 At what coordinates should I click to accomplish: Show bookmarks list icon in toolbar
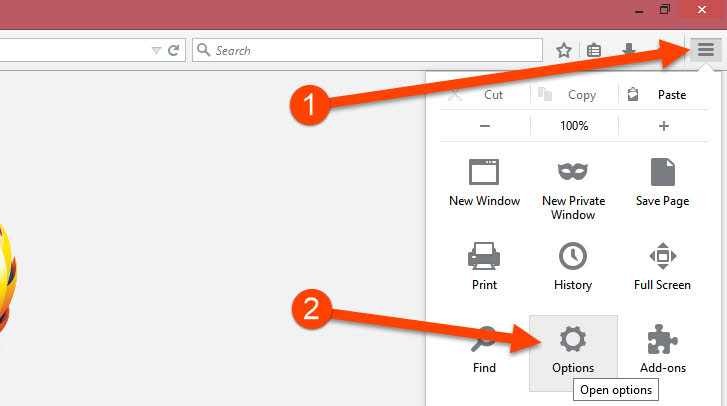pos(593,50)
